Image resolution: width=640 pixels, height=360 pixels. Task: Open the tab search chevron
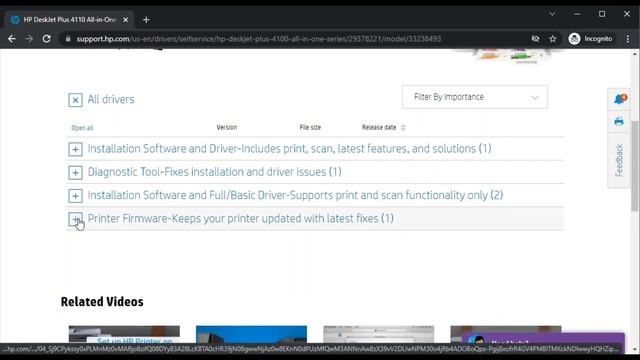552,14
